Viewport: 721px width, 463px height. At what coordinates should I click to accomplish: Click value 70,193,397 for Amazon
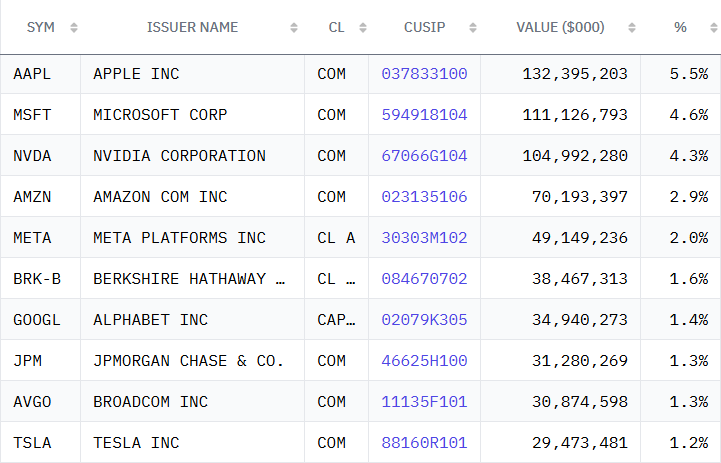[580, 197]
